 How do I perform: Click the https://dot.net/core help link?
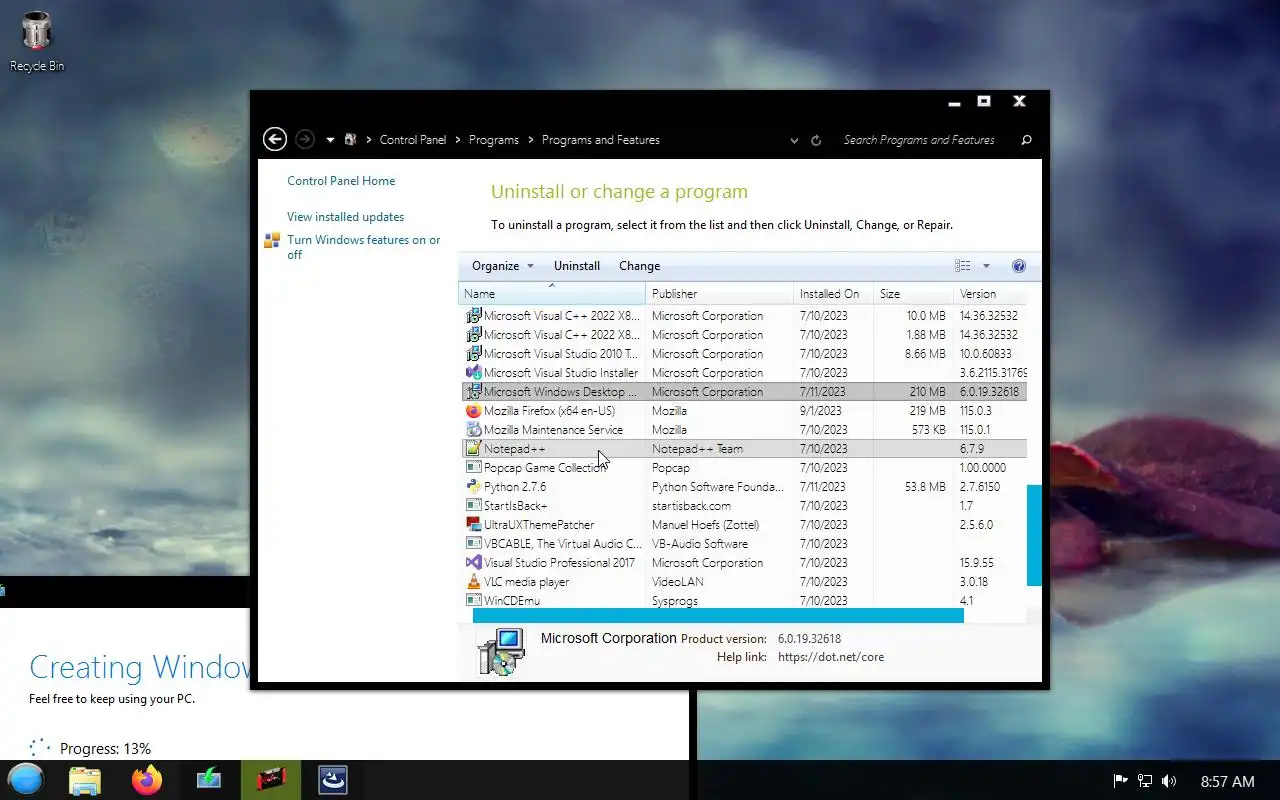pos(831,657)
